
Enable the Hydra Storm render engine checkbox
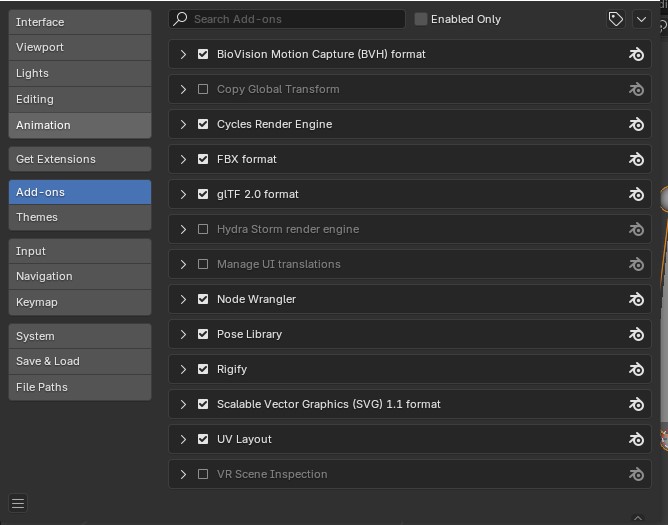[203, 229]
